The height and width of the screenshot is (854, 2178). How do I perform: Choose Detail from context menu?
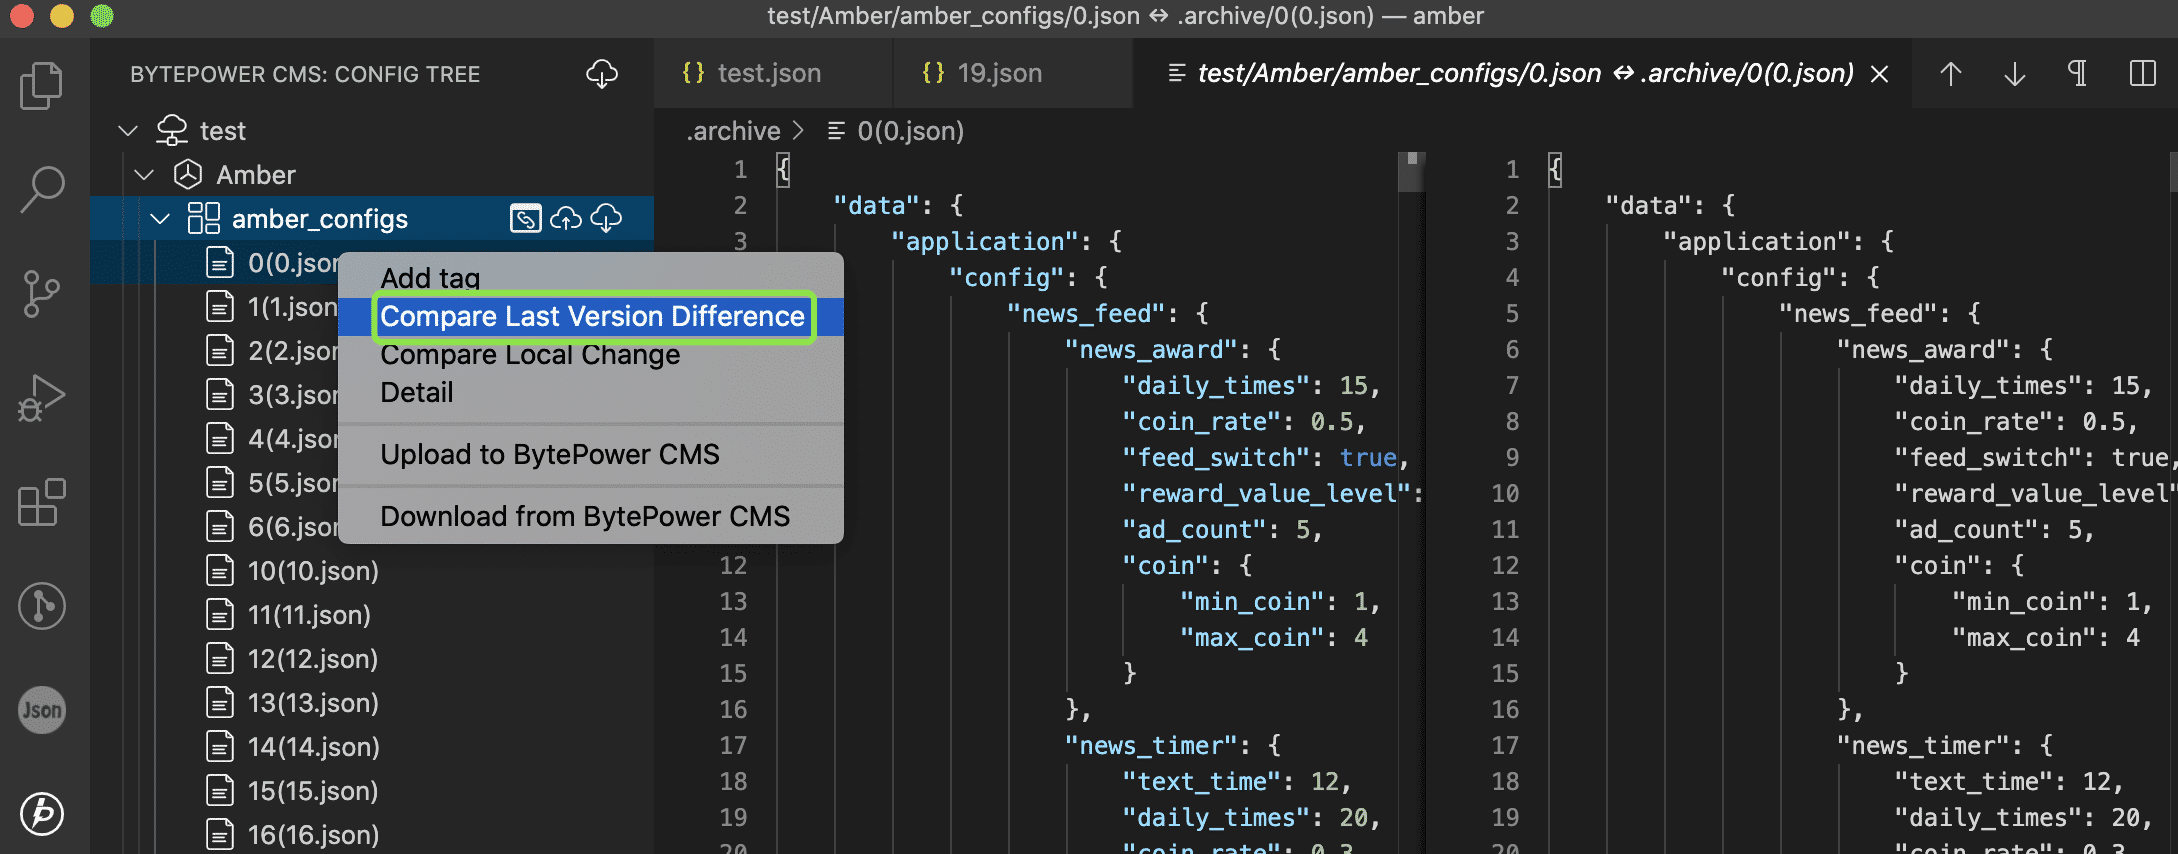(590, 393)
